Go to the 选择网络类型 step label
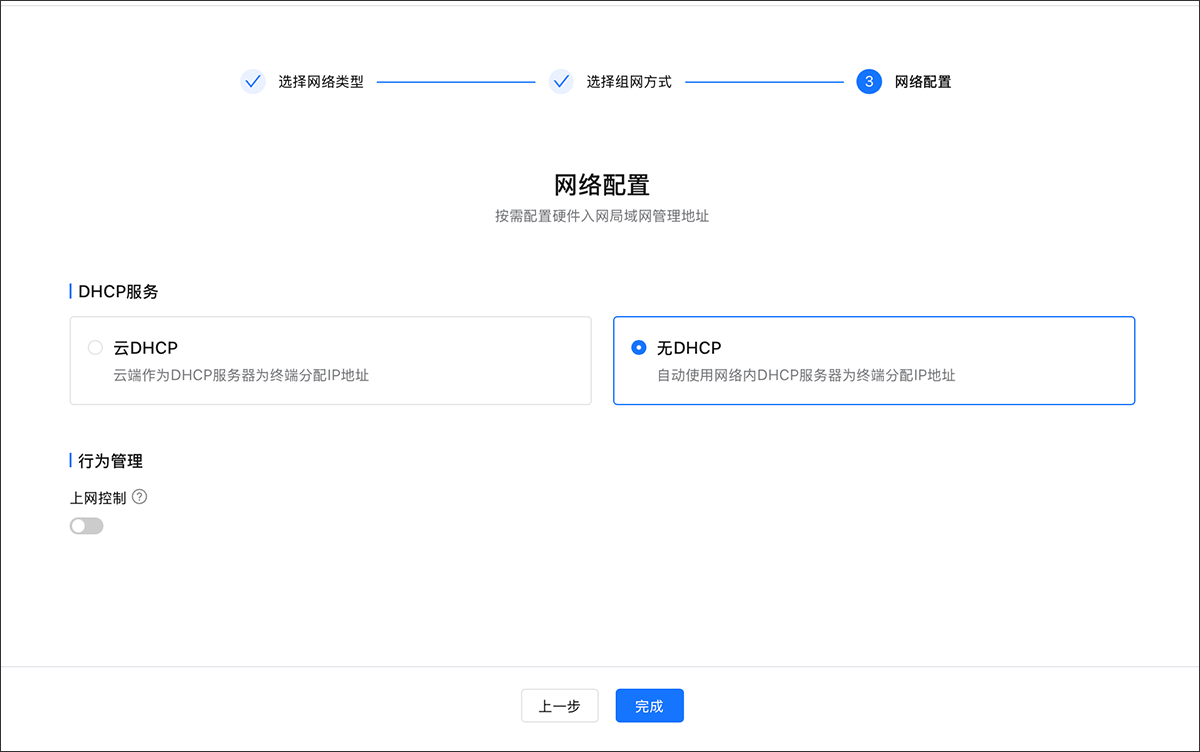This screenshot has width=1200, height=752. (320, 82)
